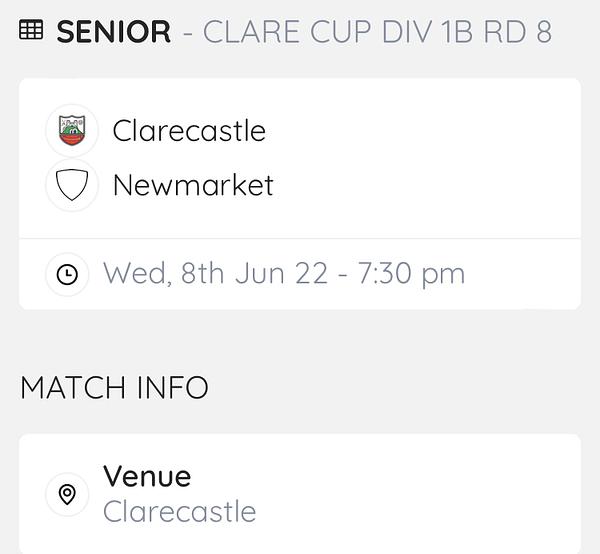Tap the blank Newmarket shield crest
600x554 pixels.
coord(72,185)
